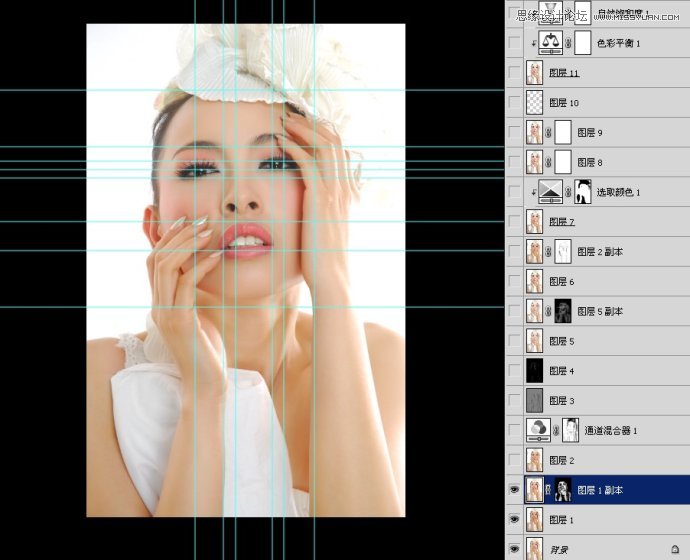This screenshot has width=690, height=560.
Task: Click the mask link icon on 图层 9
Action: pos(548,132)
